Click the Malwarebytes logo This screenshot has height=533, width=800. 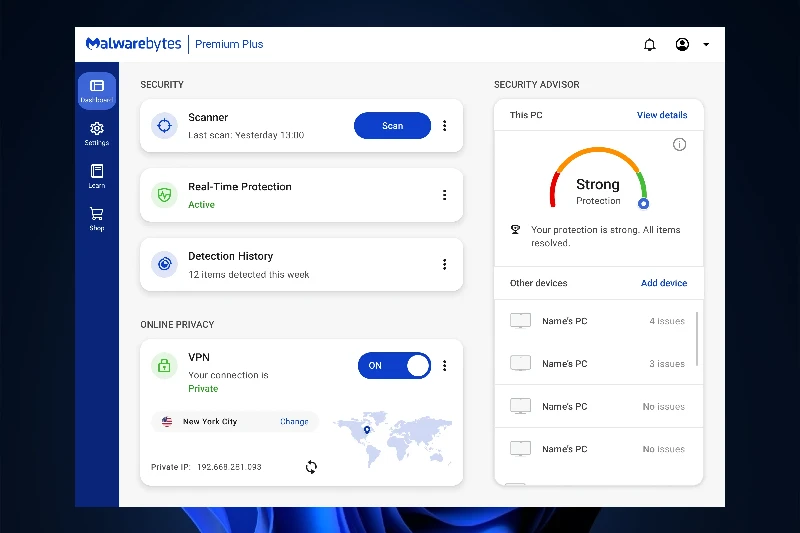(x=133, y=44)
